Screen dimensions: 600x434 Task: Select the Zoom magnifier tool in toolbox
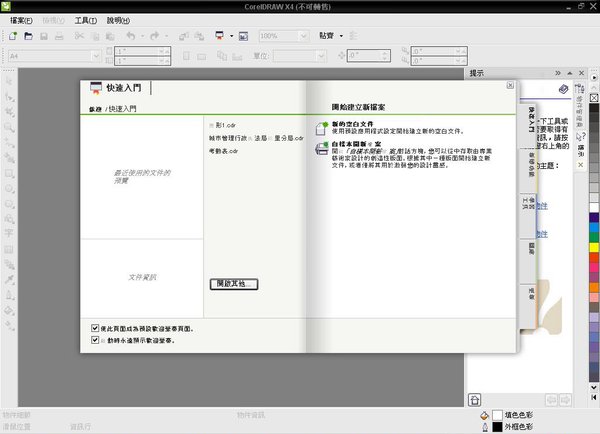[9, 127]
